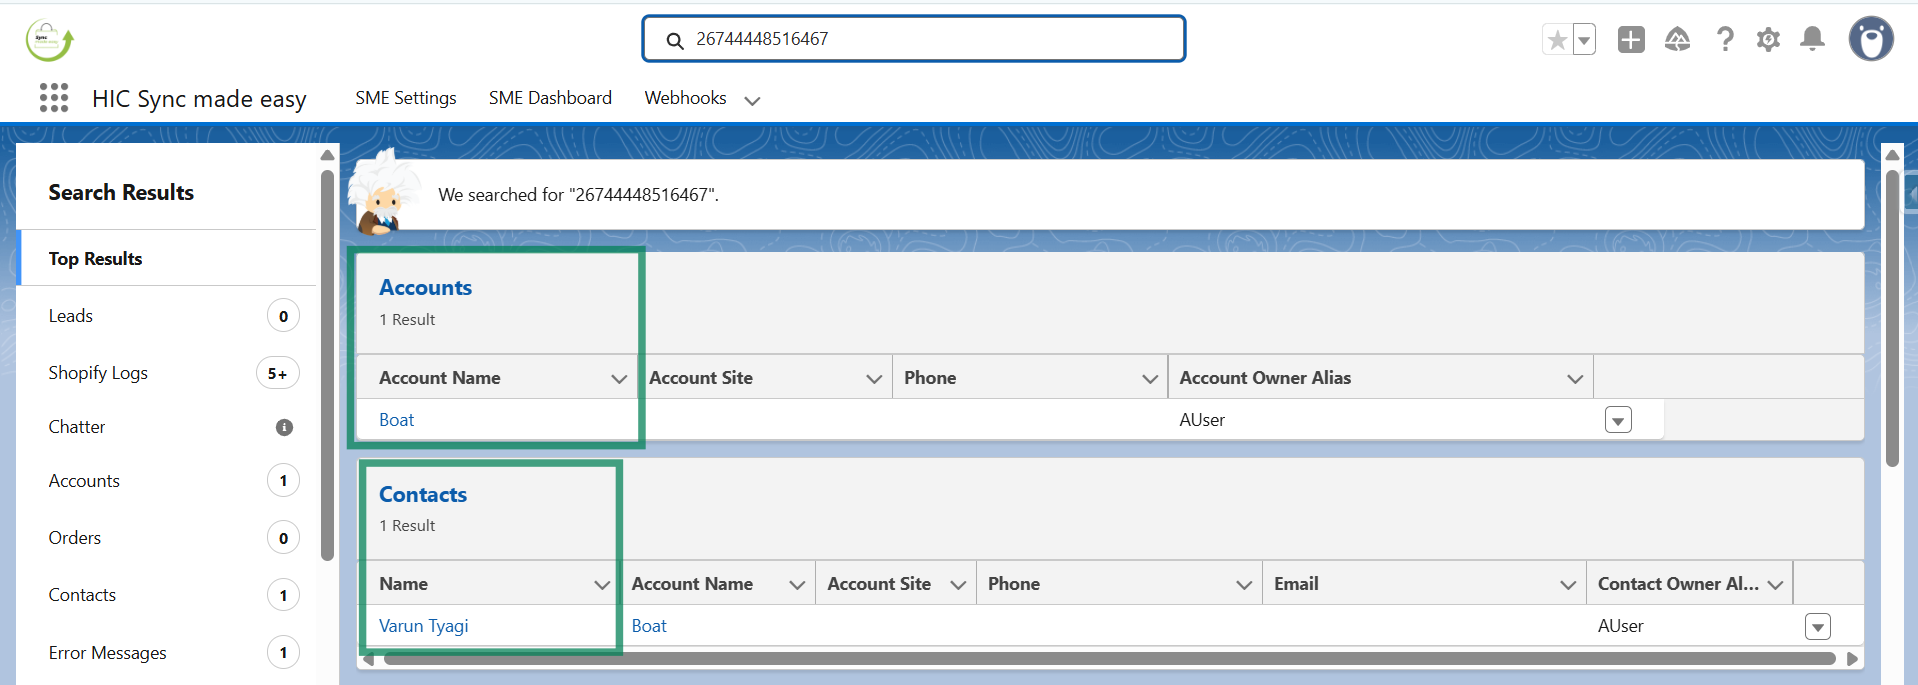Open Email column chevron in Contacts
Image resolution: width=1918 pixels, height=685 pixels.
[x=1568, y=585]
